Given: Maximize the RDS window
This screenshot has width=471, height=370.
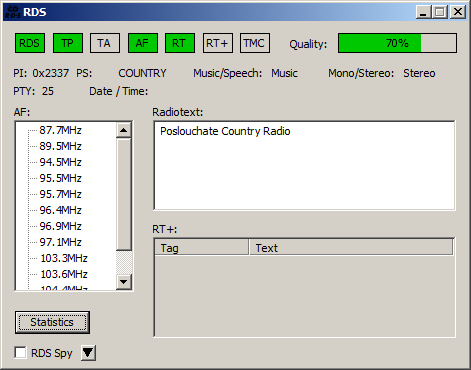Looking at the screenshot, I should pyautogui.click(x=440, y=12).
